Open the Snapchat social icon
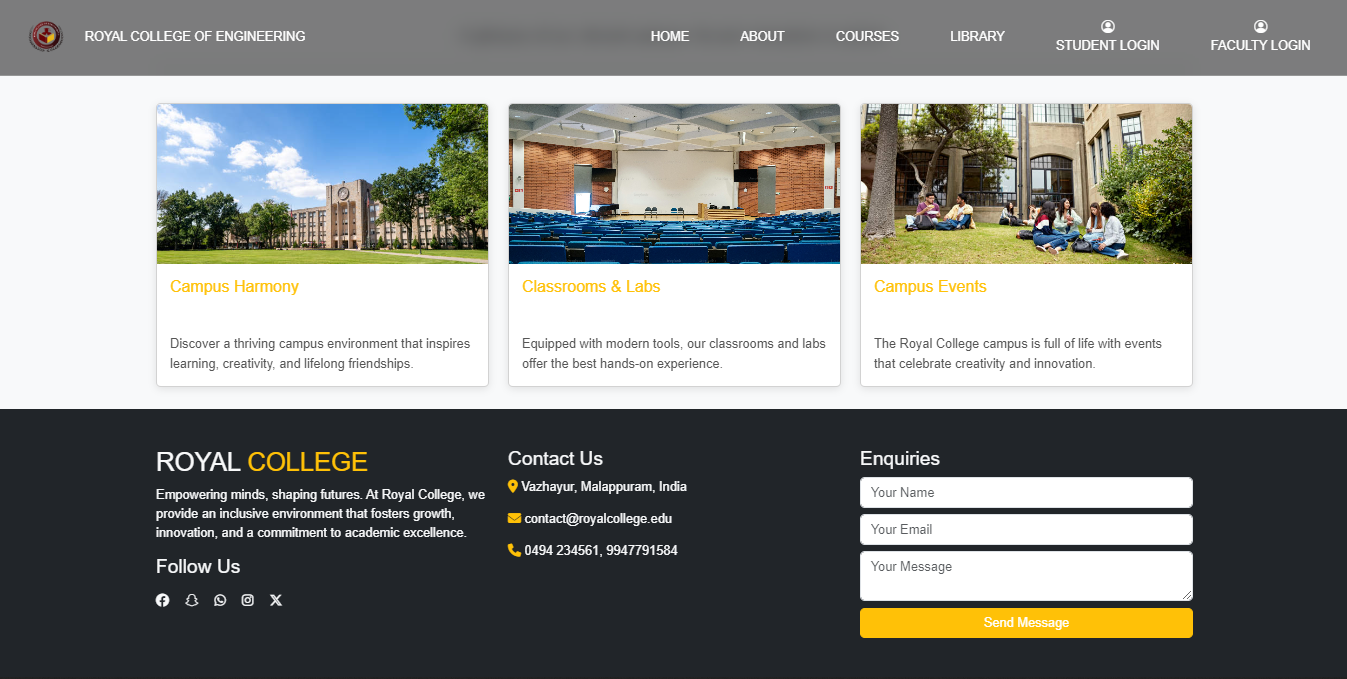The image size is (1347, 679). point(192,600)
